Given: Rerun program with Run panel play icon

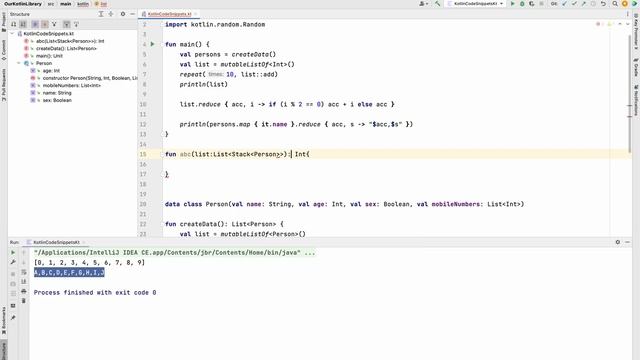Looking at the screenshot, I should point(13,252).
